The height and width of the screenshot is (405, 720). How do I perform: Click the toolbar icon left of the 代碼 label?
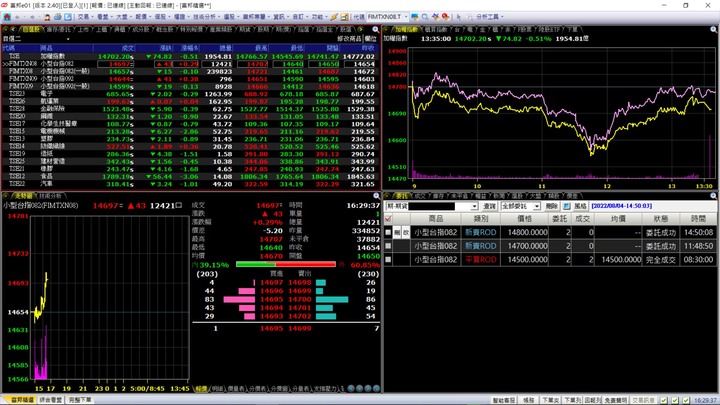pyautogui.click(x=344, y=17)
